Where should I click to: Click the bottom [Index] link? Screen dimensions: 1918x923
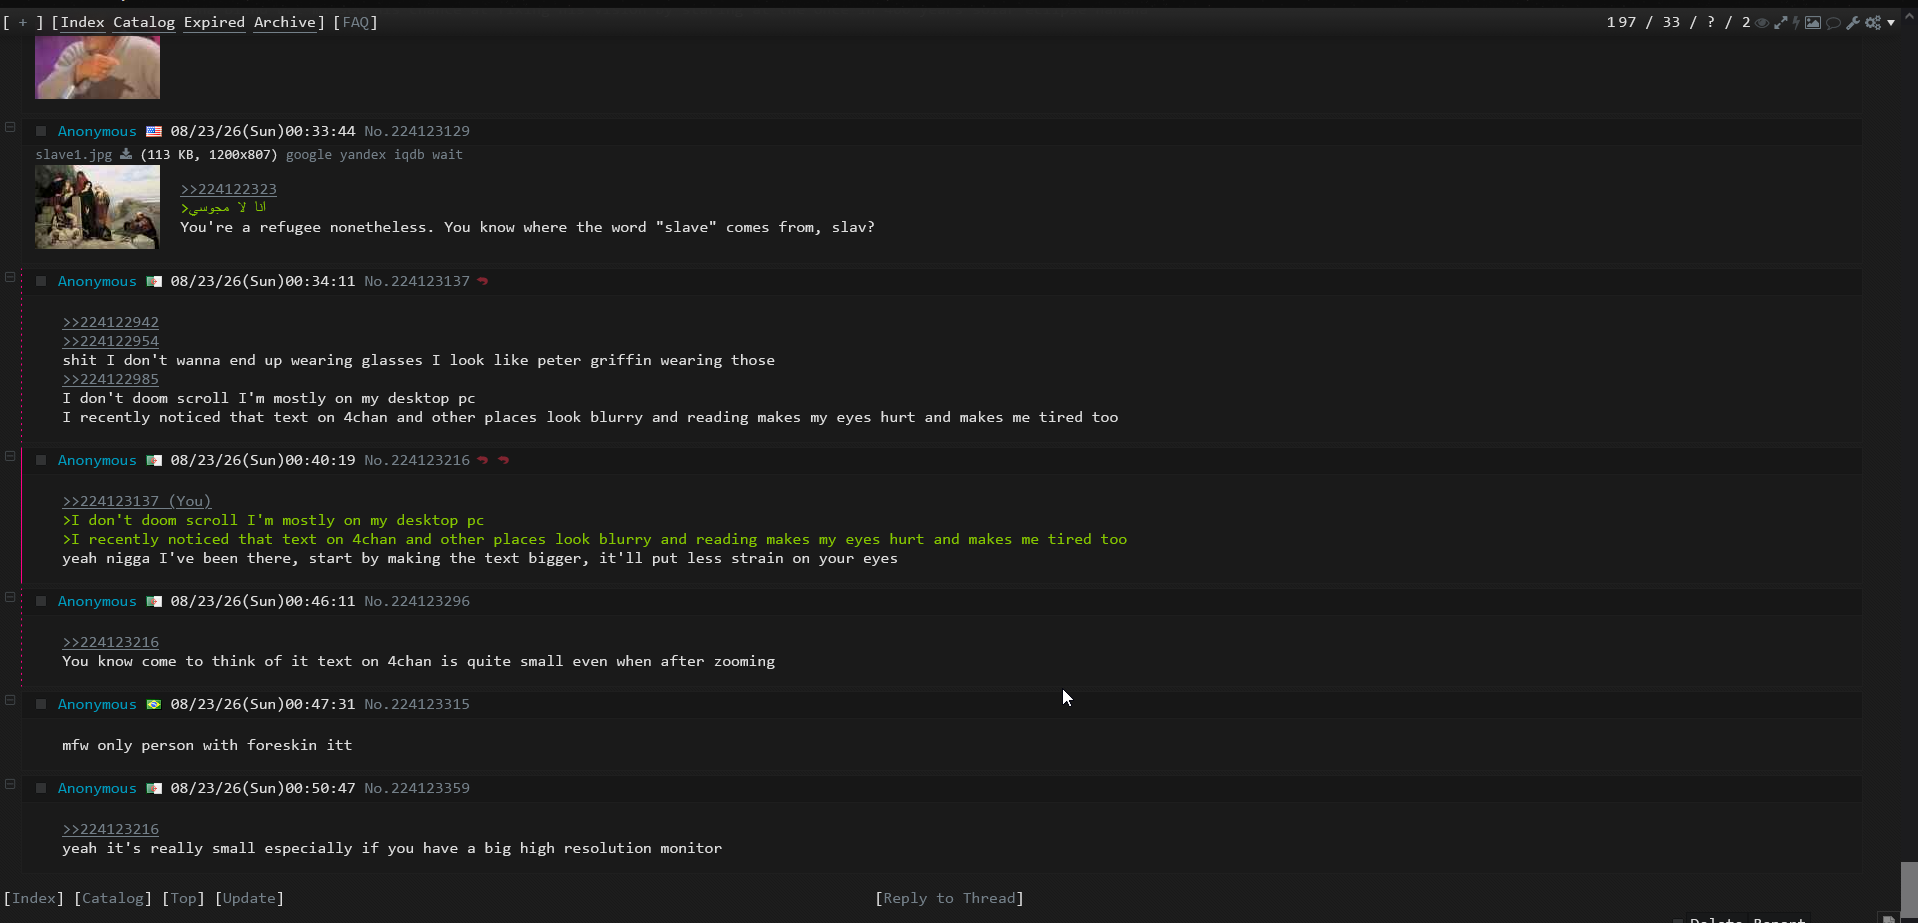[x=34, y=898]
